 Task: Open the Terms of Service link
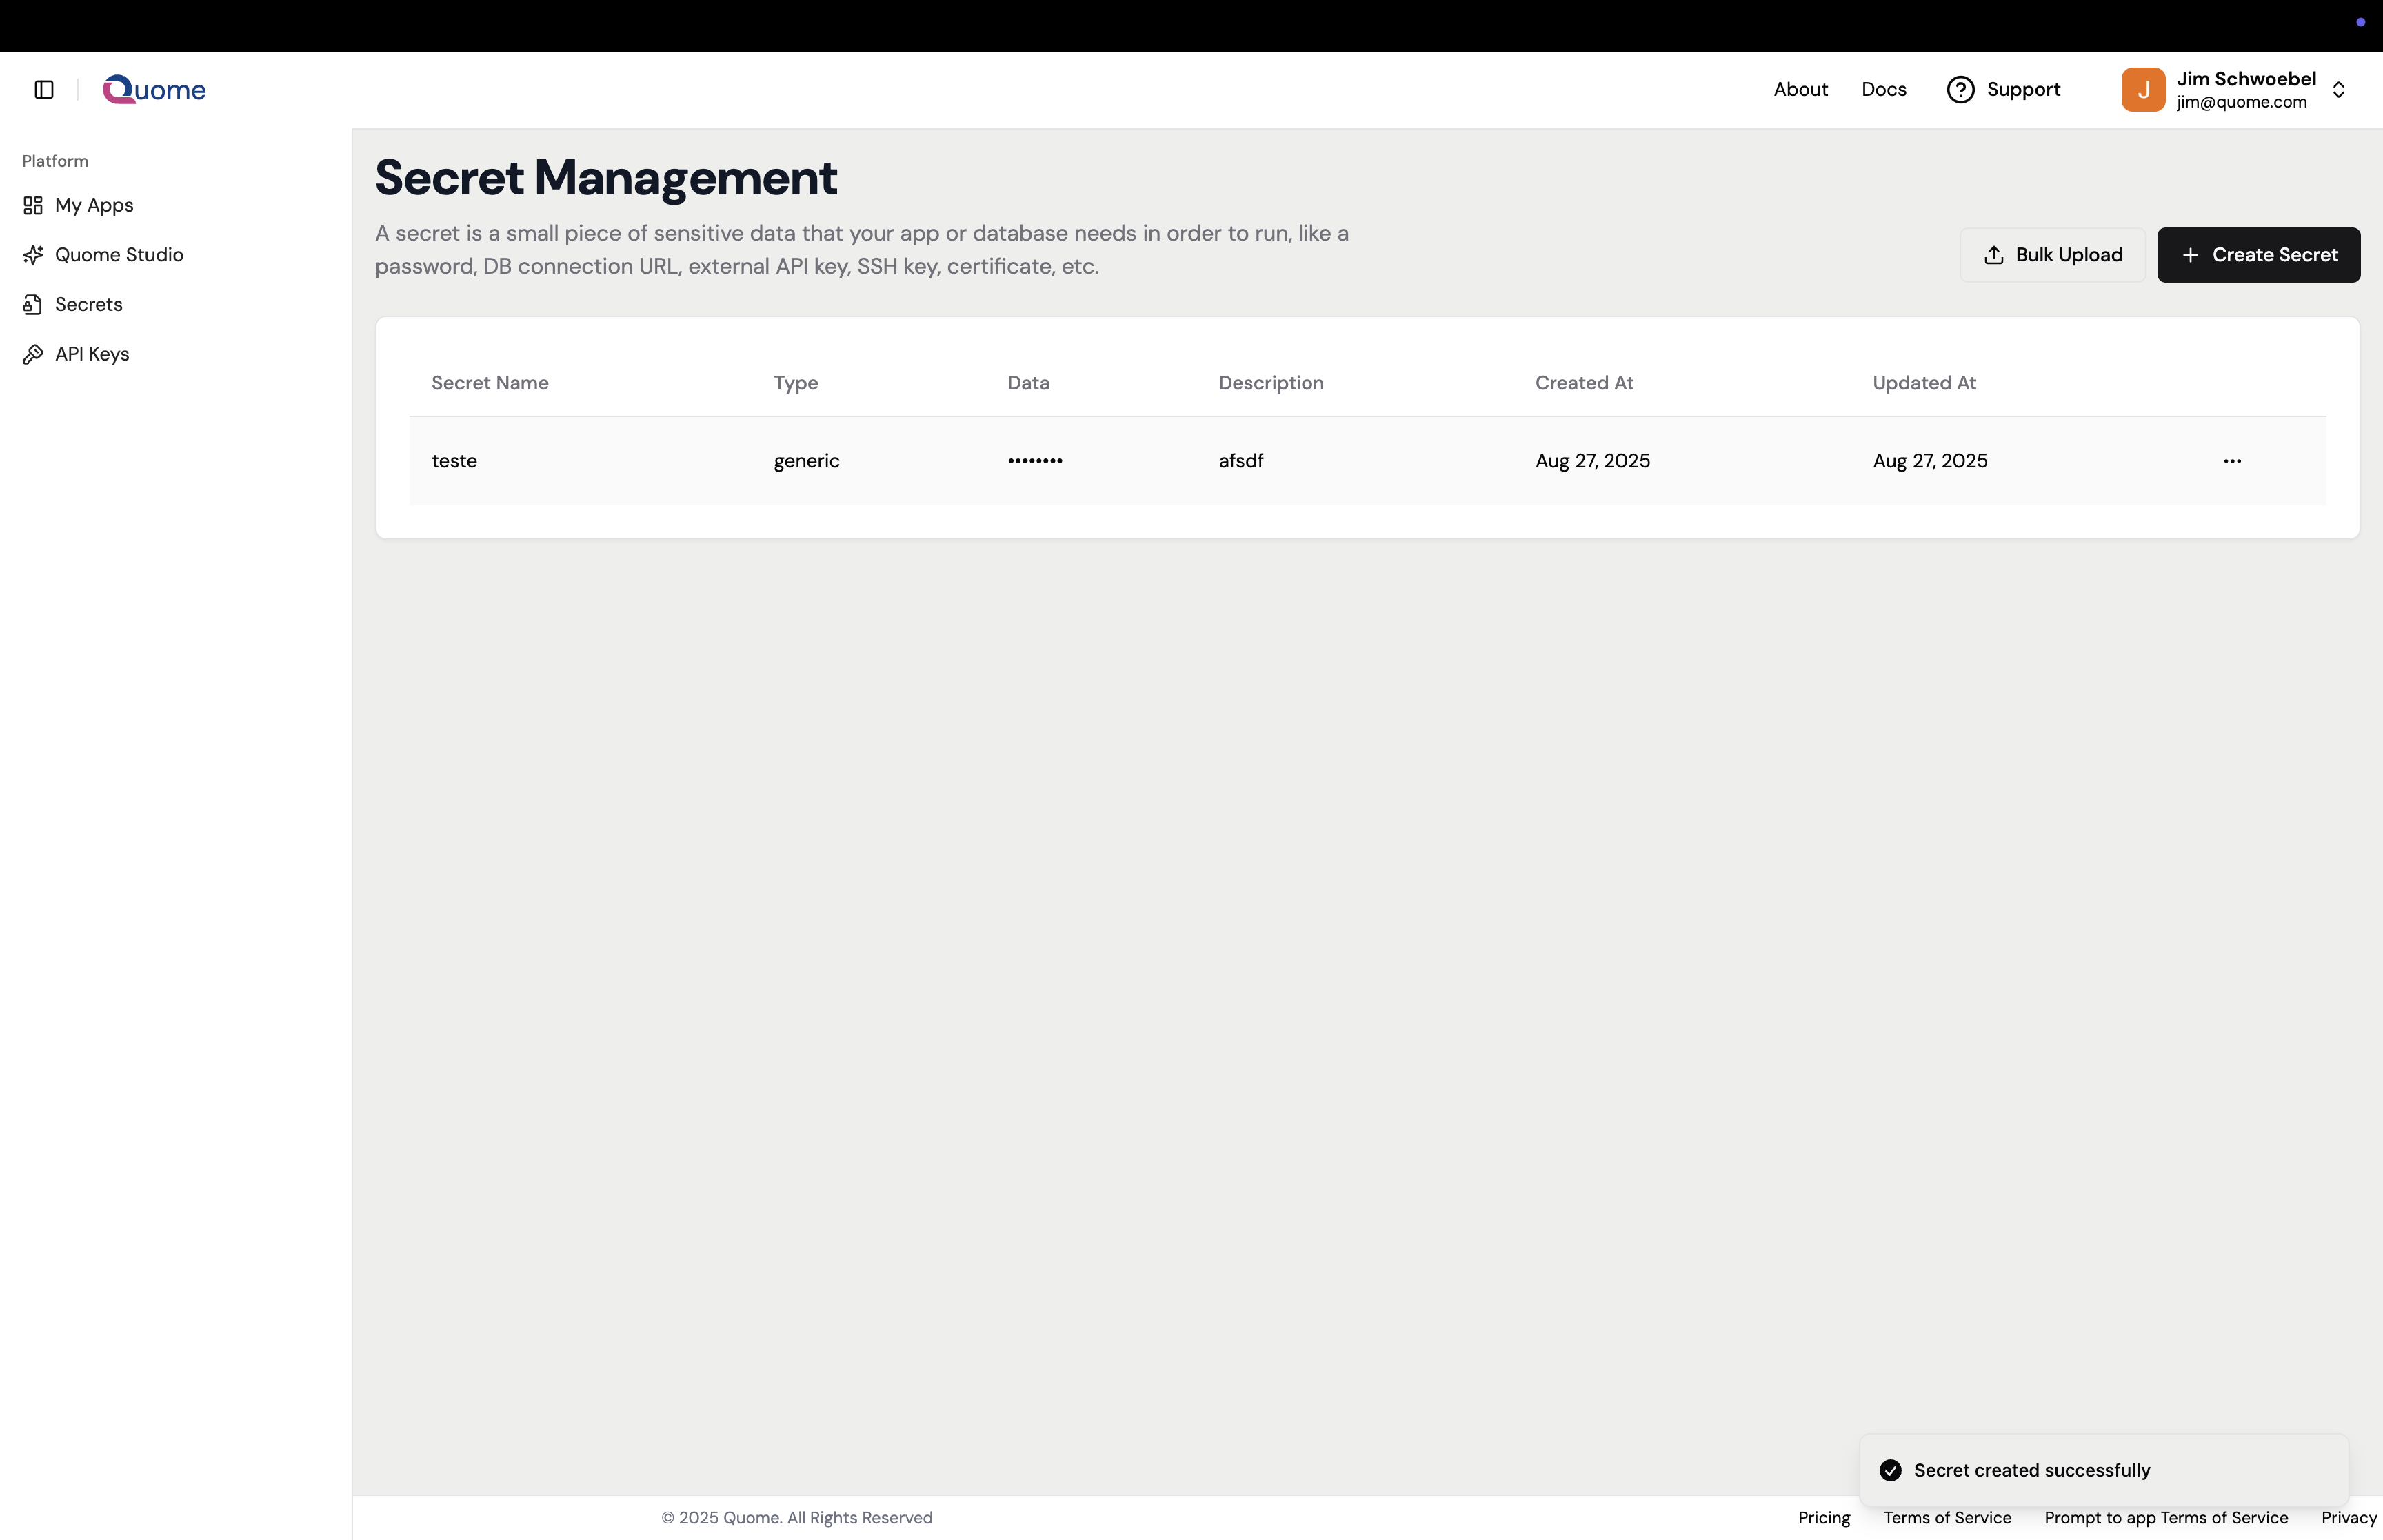(1947, 1517)
